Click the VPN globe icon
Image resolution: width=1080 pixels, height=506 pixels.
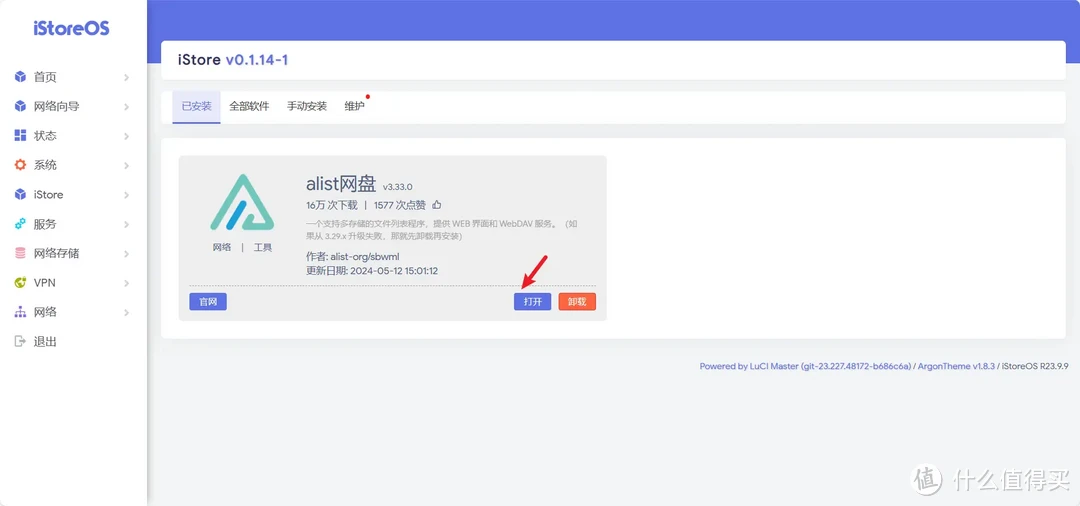click(21, 283)
